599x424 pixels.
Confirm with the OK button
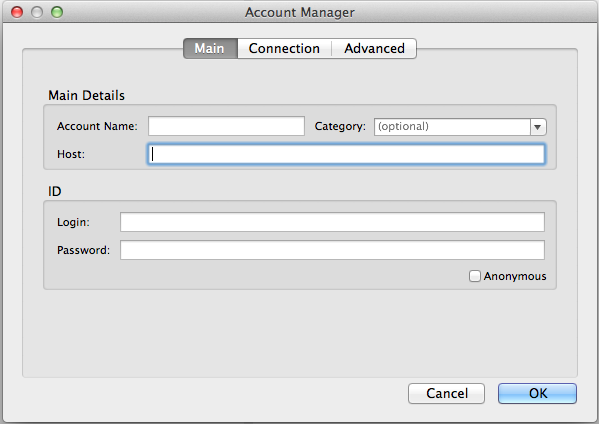point(537,393)
